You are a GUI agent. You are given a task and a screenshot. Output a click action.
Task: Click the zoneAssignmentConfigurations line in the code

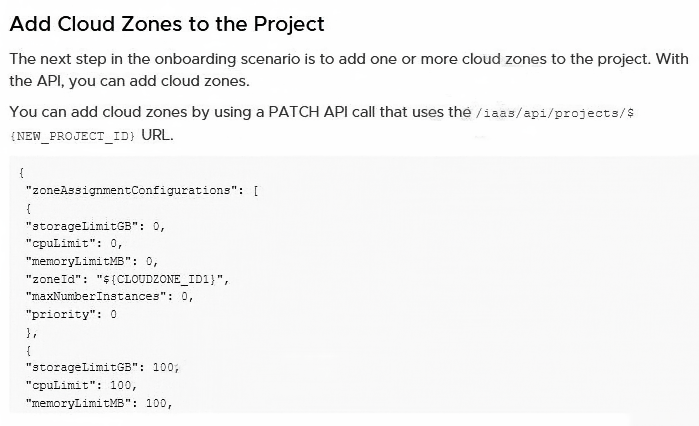[142, 191]
